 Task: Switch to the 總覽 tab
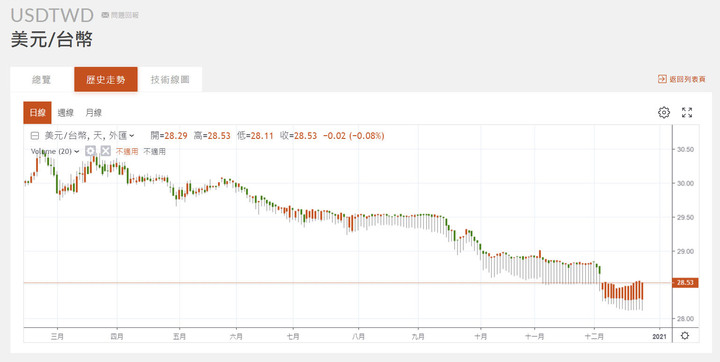pyautogui.click(x=42, y=79)
